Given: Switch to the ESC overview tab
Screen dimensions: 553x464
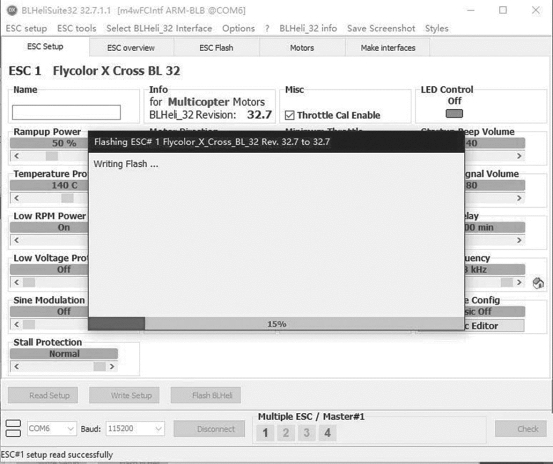Looking at the screenshot, I should [x=131, y=48].
